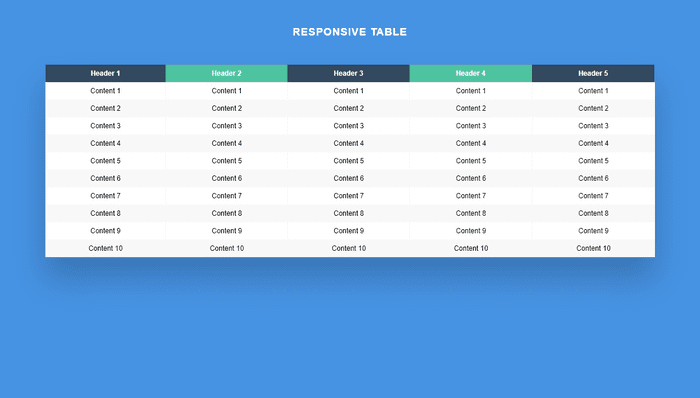Image resolution: width=700 pixels, height=398 pixels.
Task: Click Content 3 under Header 1
Action: tap(105, 126)
